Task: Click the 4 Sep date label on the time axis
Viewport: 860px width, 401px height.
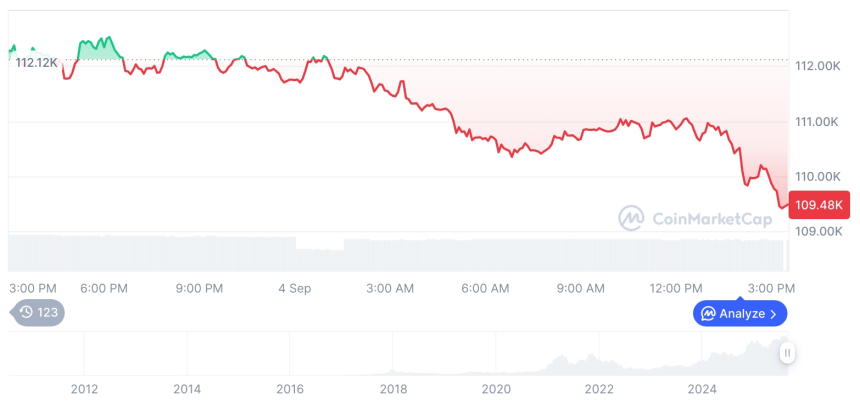Action: coord(295,288)
